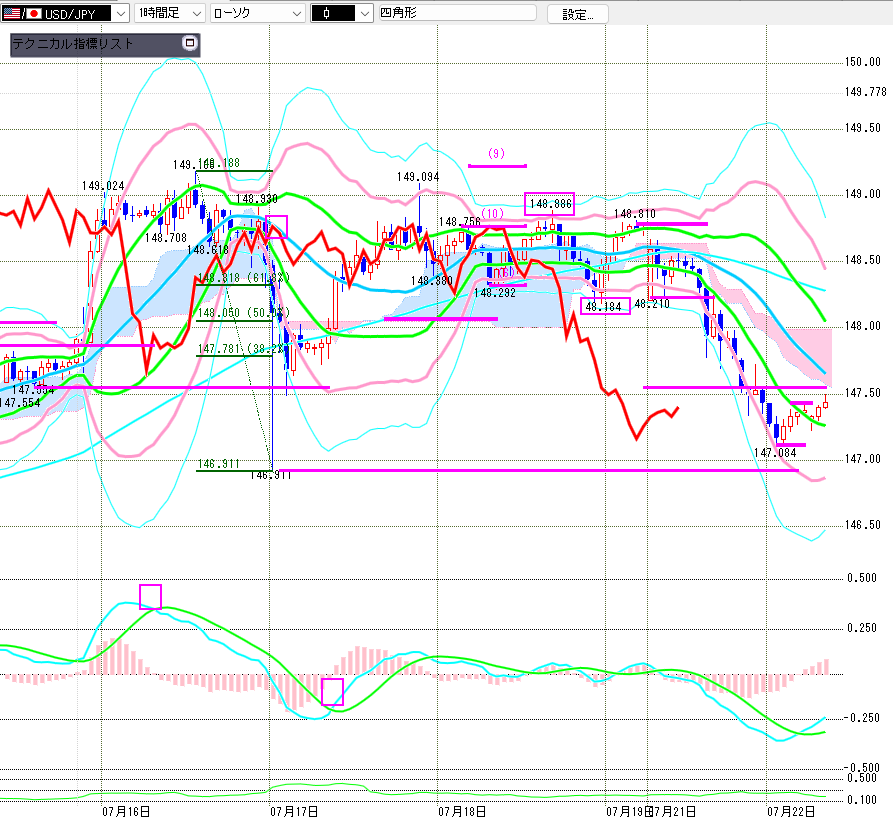Click the 四角形 shape field
The image size is (893, 821).
click(458, 13)
